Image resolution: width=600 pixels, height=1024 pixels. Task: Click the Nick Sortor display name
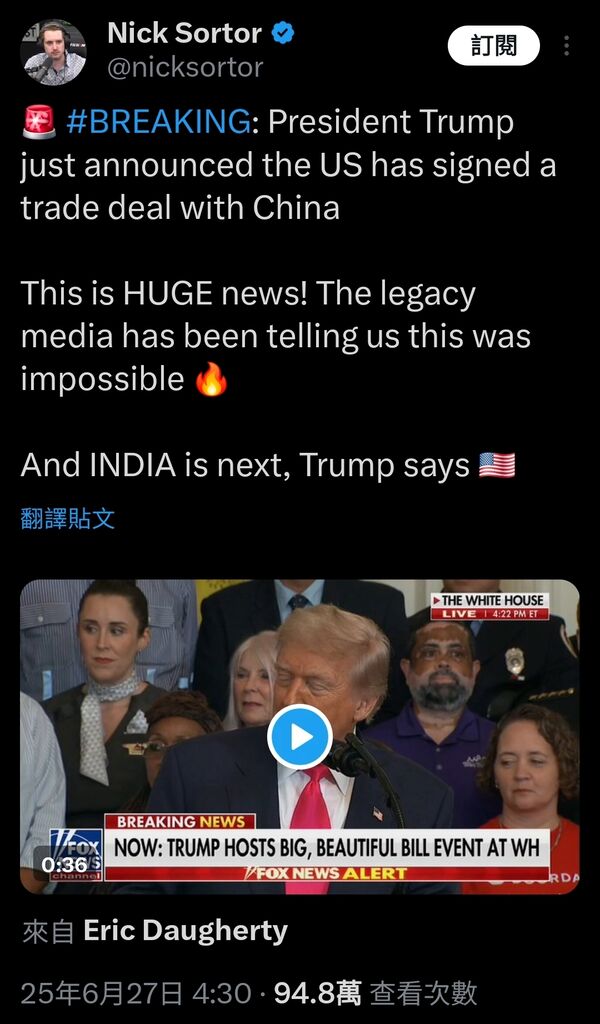coord(185,33)
